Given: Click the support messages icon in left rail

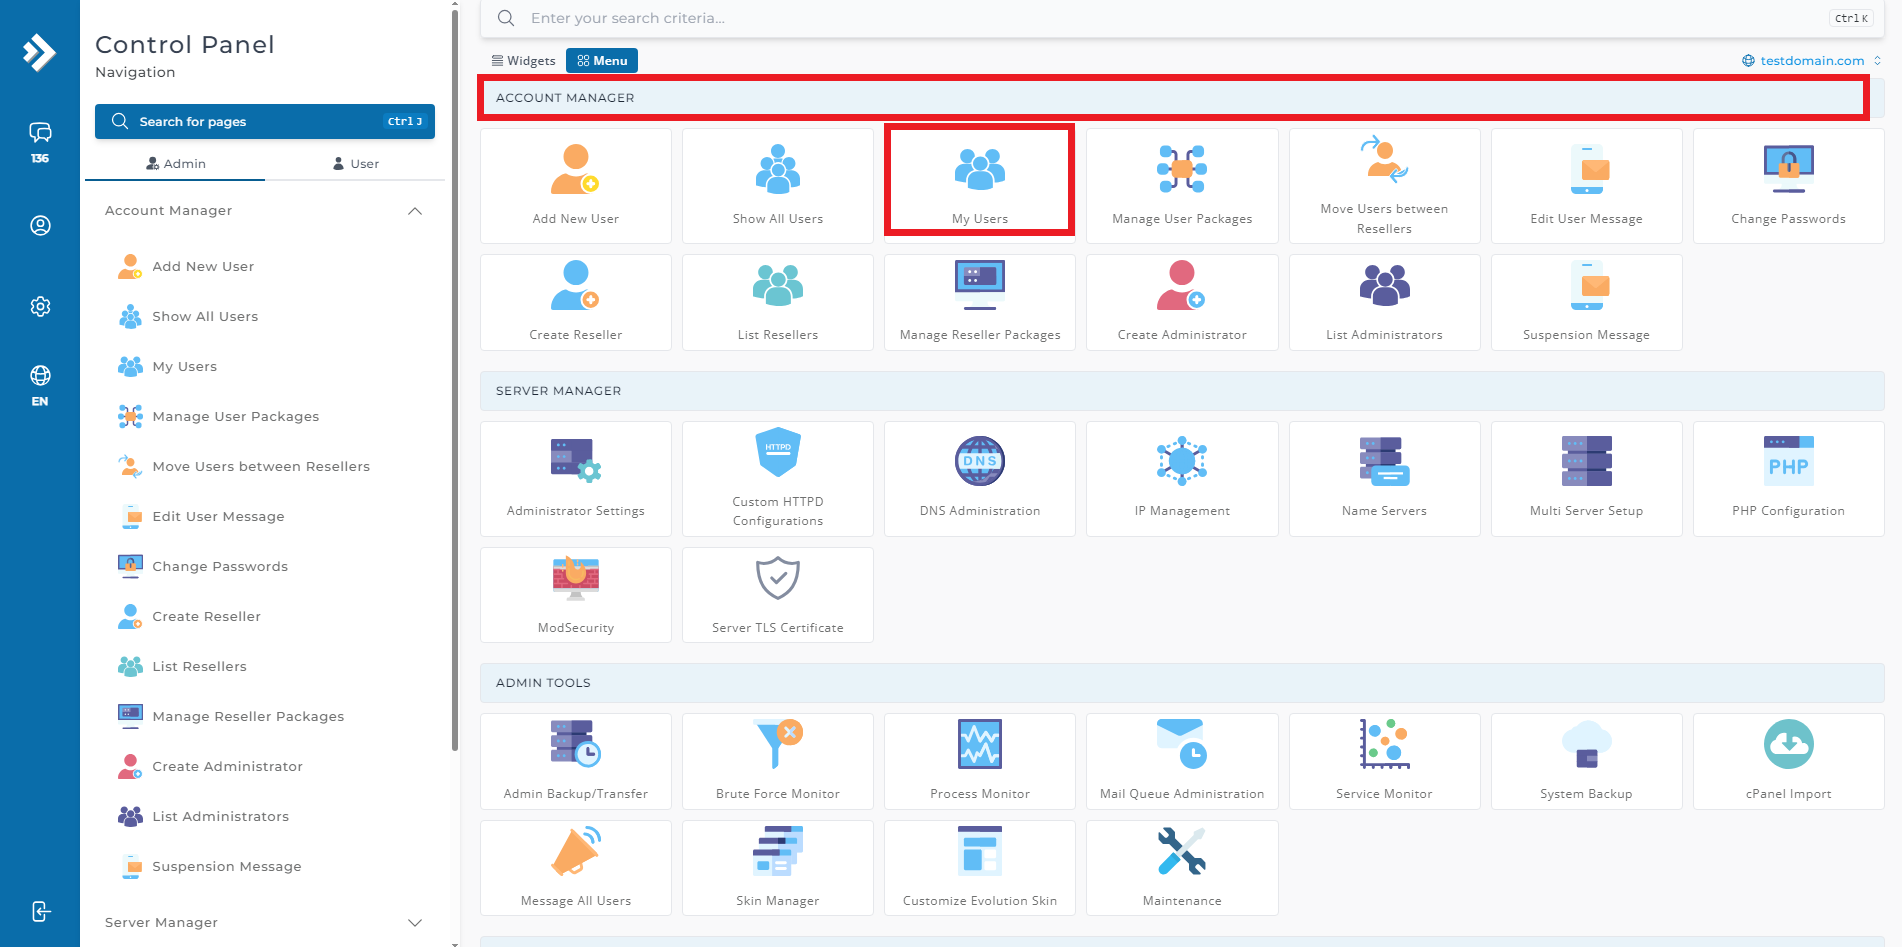Looking at the screenshot, I should tap(40, 142).
